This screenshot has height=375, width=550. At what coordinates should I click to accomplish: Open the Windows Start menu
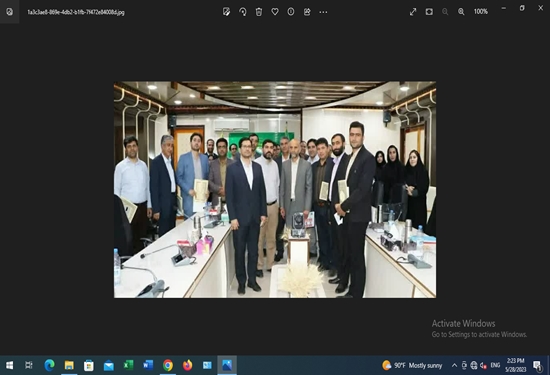[x=9, y=365]
